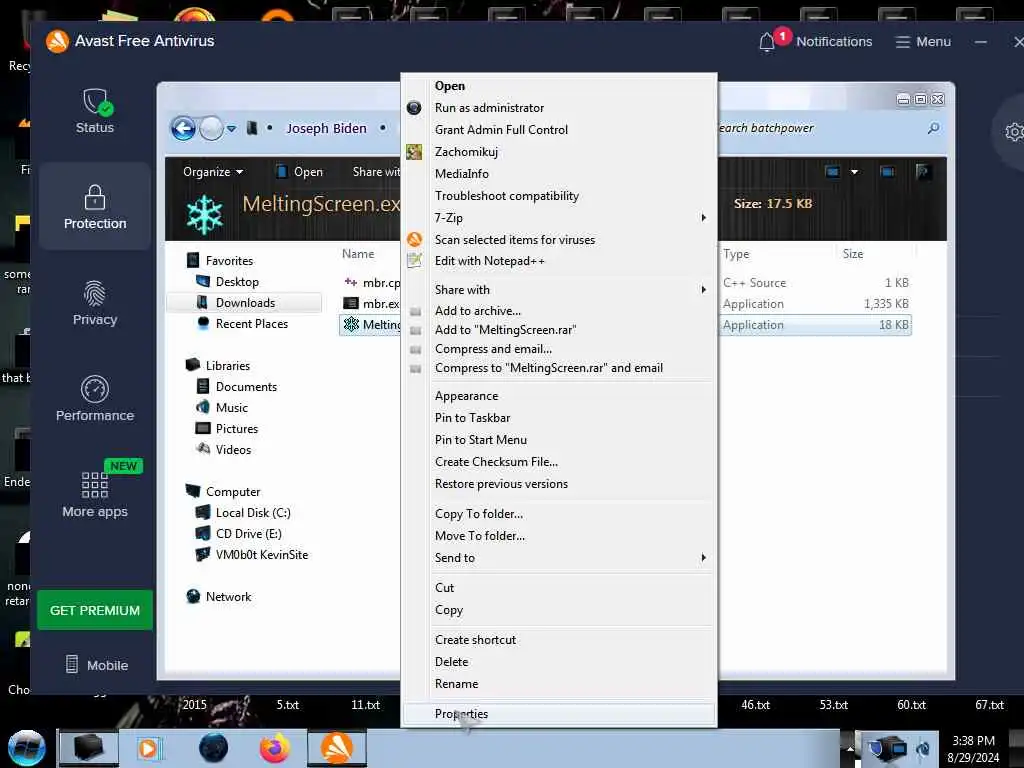
Task: Select Recent Places in navigation pane
Action: pyautogui.click(x=242, y=323)
